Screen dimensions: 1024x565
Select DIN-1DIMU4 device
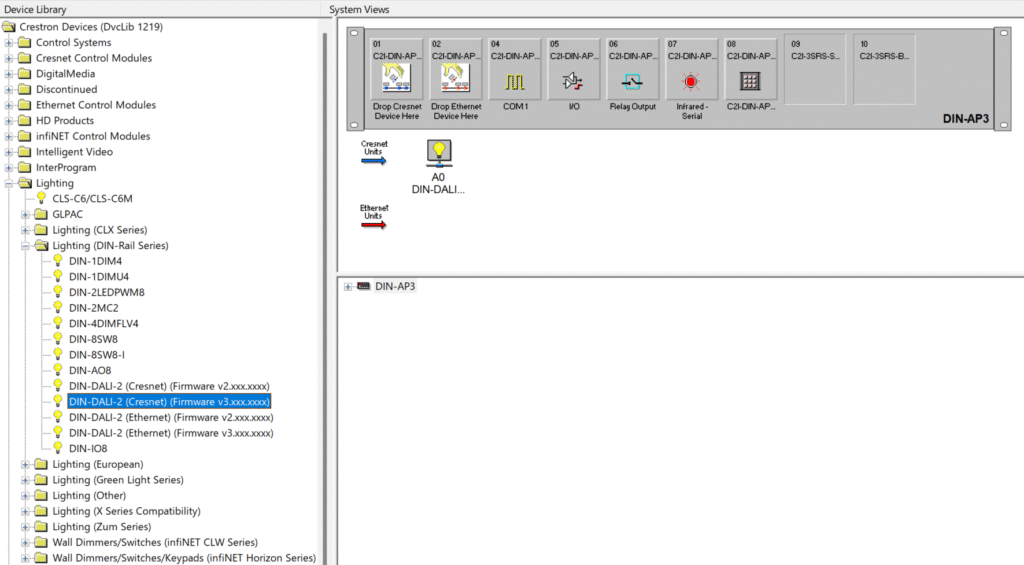(99, 276)
